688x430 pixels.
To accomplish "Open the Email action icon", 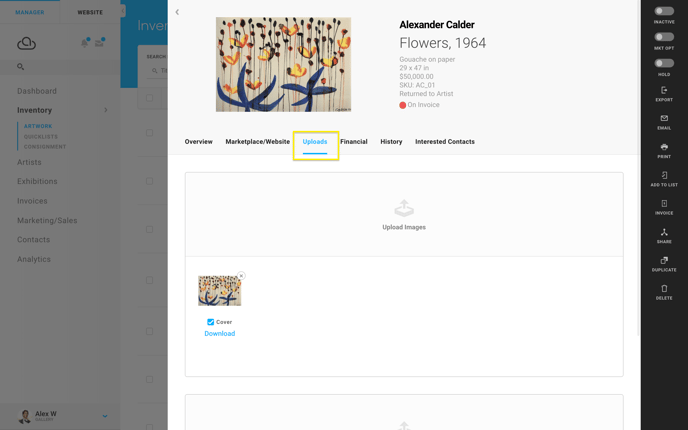I will pyautogui.click(x=664, y=118).
